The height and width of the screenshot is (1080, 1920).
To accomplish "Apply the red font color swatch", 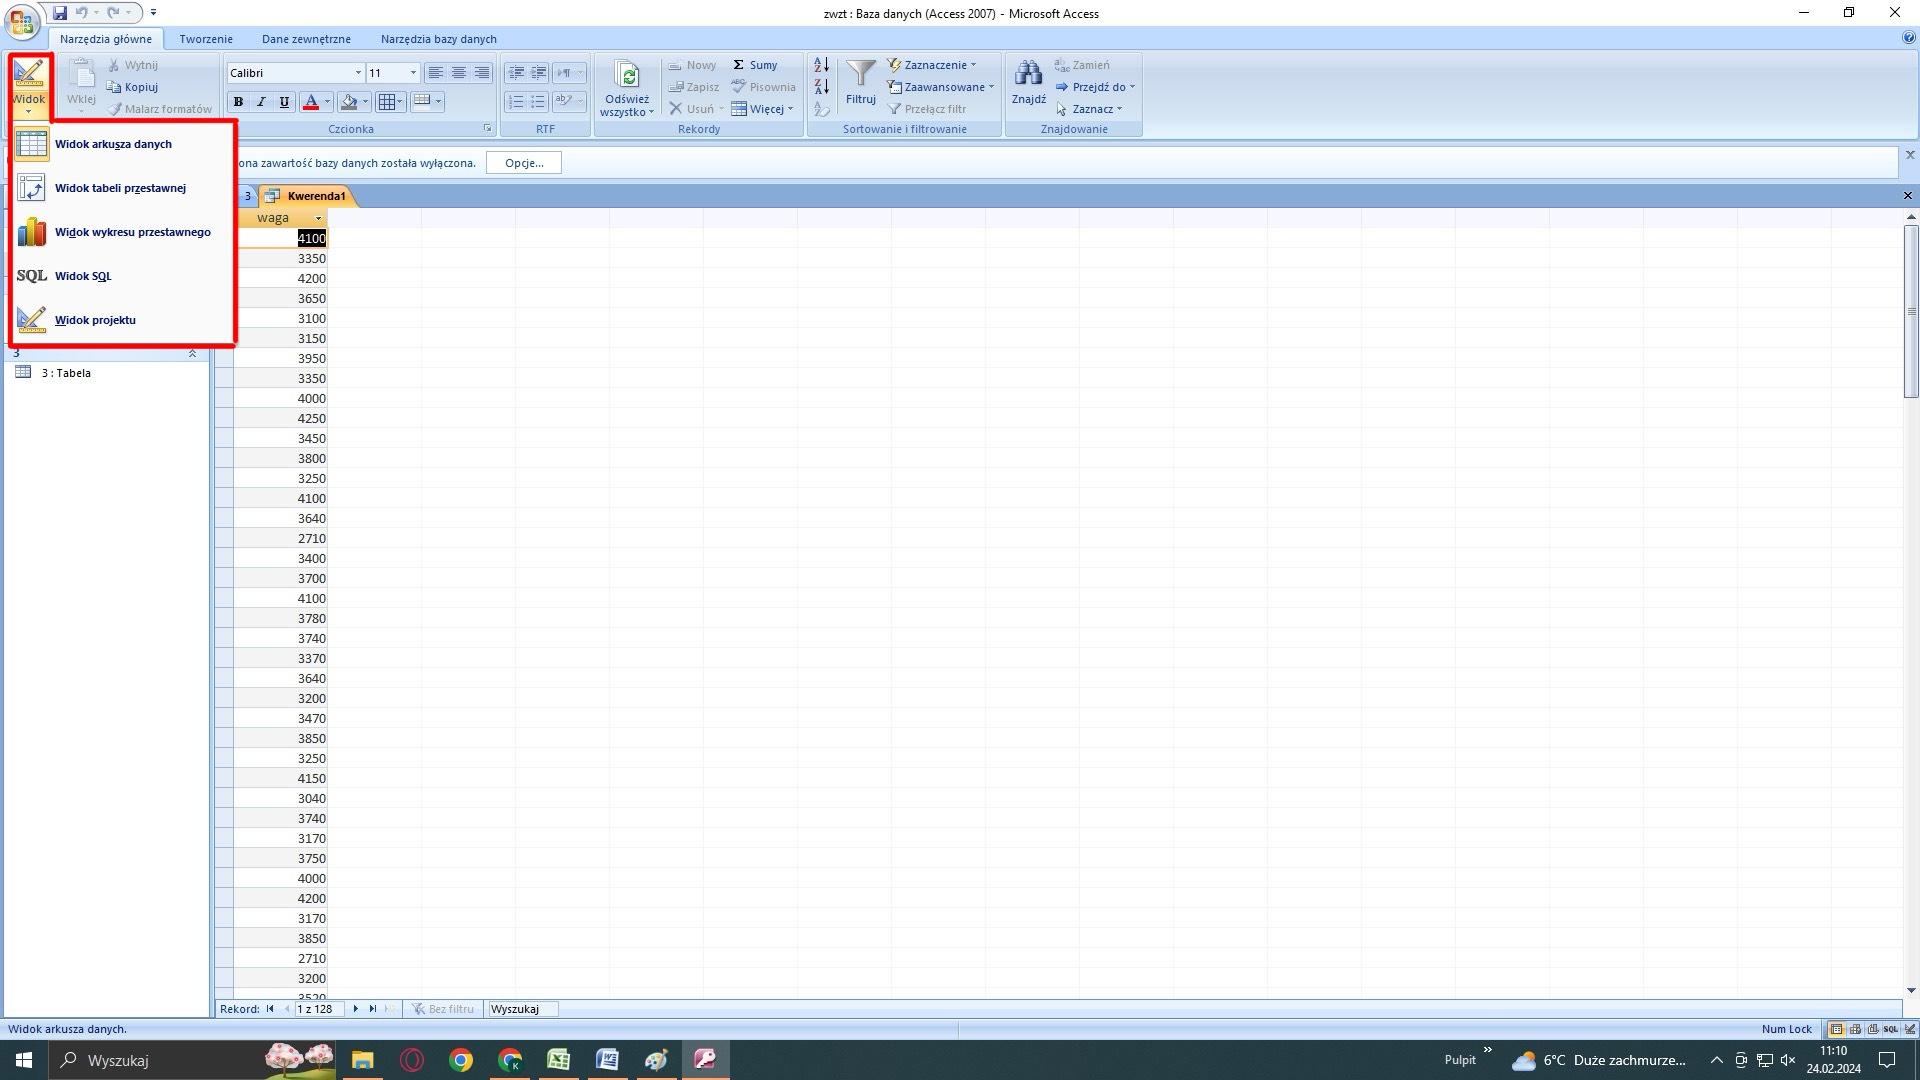I will [310, 102].
